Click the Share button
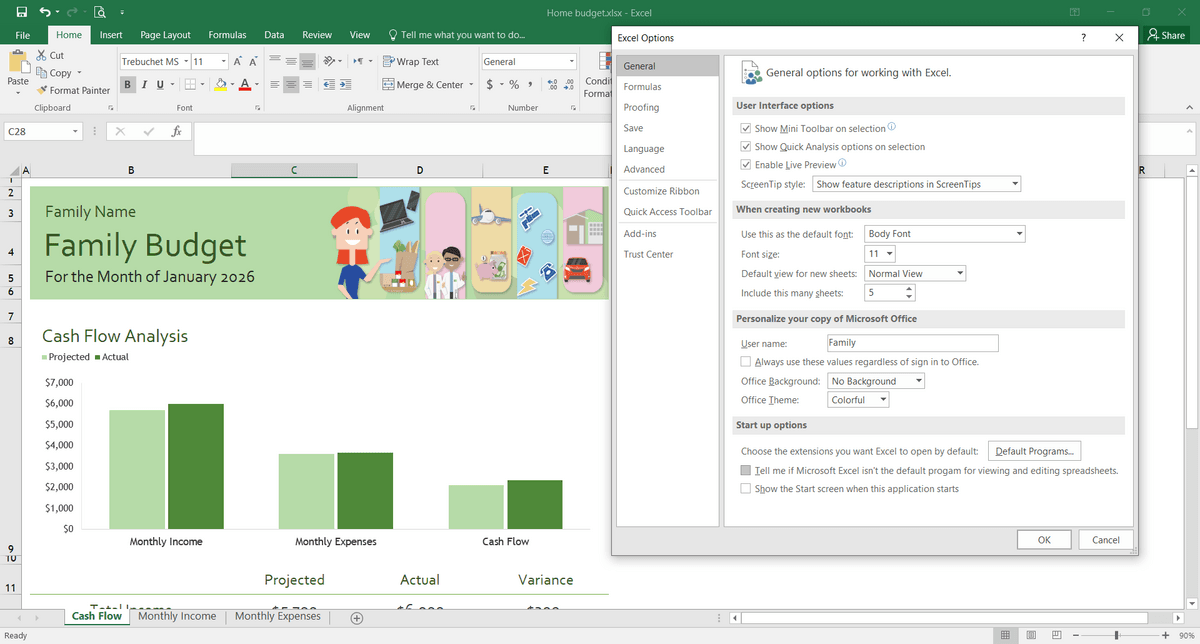This screenshot has height=644, width=1200. coord(1167,35)
